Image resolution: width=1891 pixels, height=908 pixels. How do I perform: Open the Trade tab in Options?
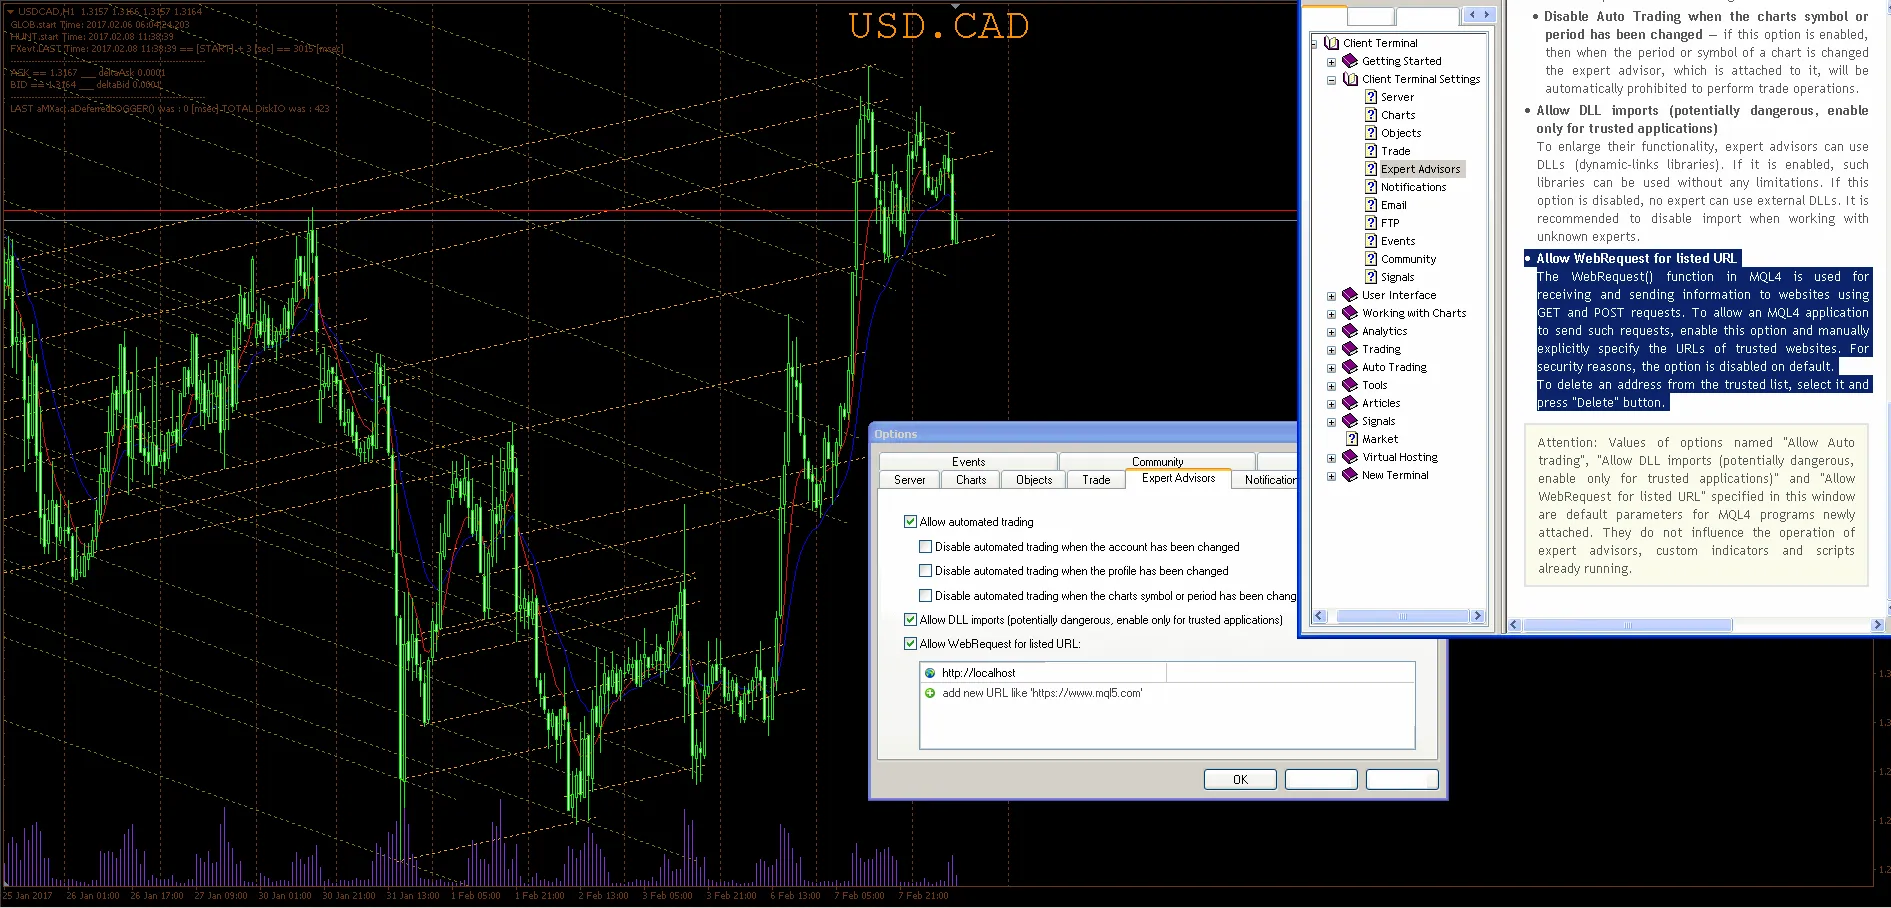[1096, 480]
